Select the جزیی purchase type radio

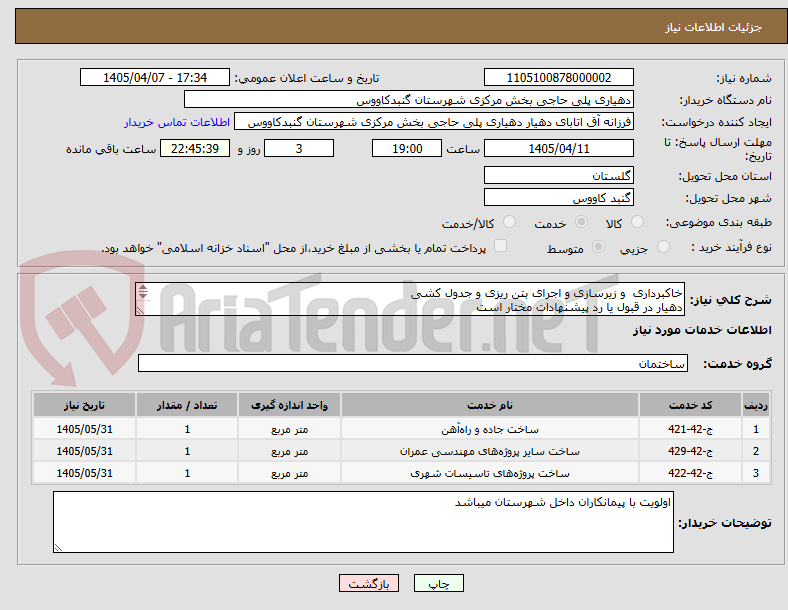point(663,247)
